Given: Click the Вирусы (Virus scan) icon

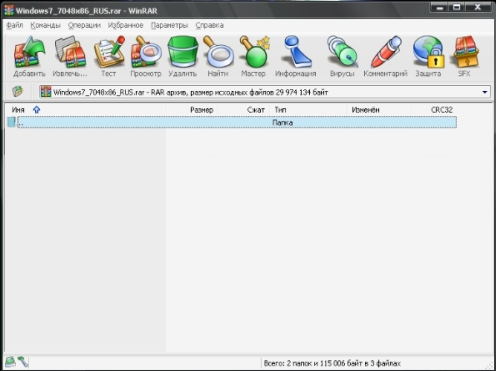Looking at the screenshot, I should point(342,56).
